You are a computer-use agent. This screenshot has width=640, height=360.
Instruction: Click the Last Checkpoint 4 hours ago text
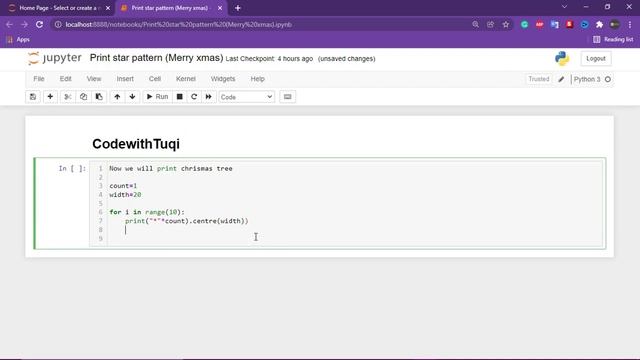coord(269,59)
